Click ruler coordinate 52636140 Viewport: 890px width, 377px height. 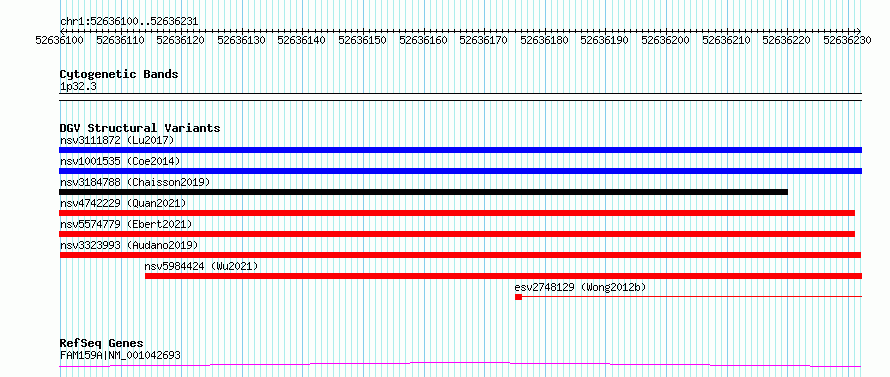302,40
